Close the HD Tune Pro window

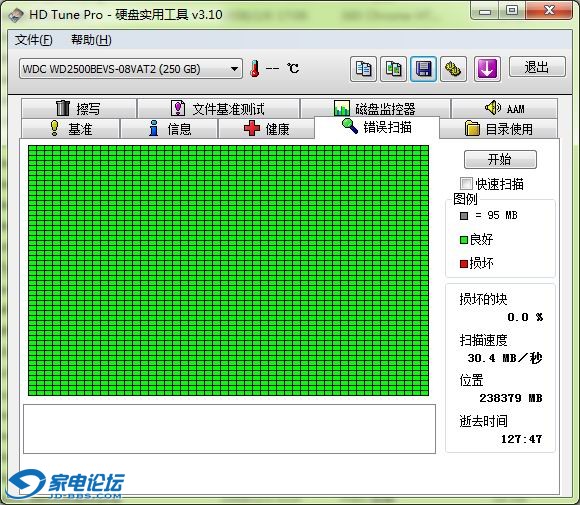pos(549,10)
